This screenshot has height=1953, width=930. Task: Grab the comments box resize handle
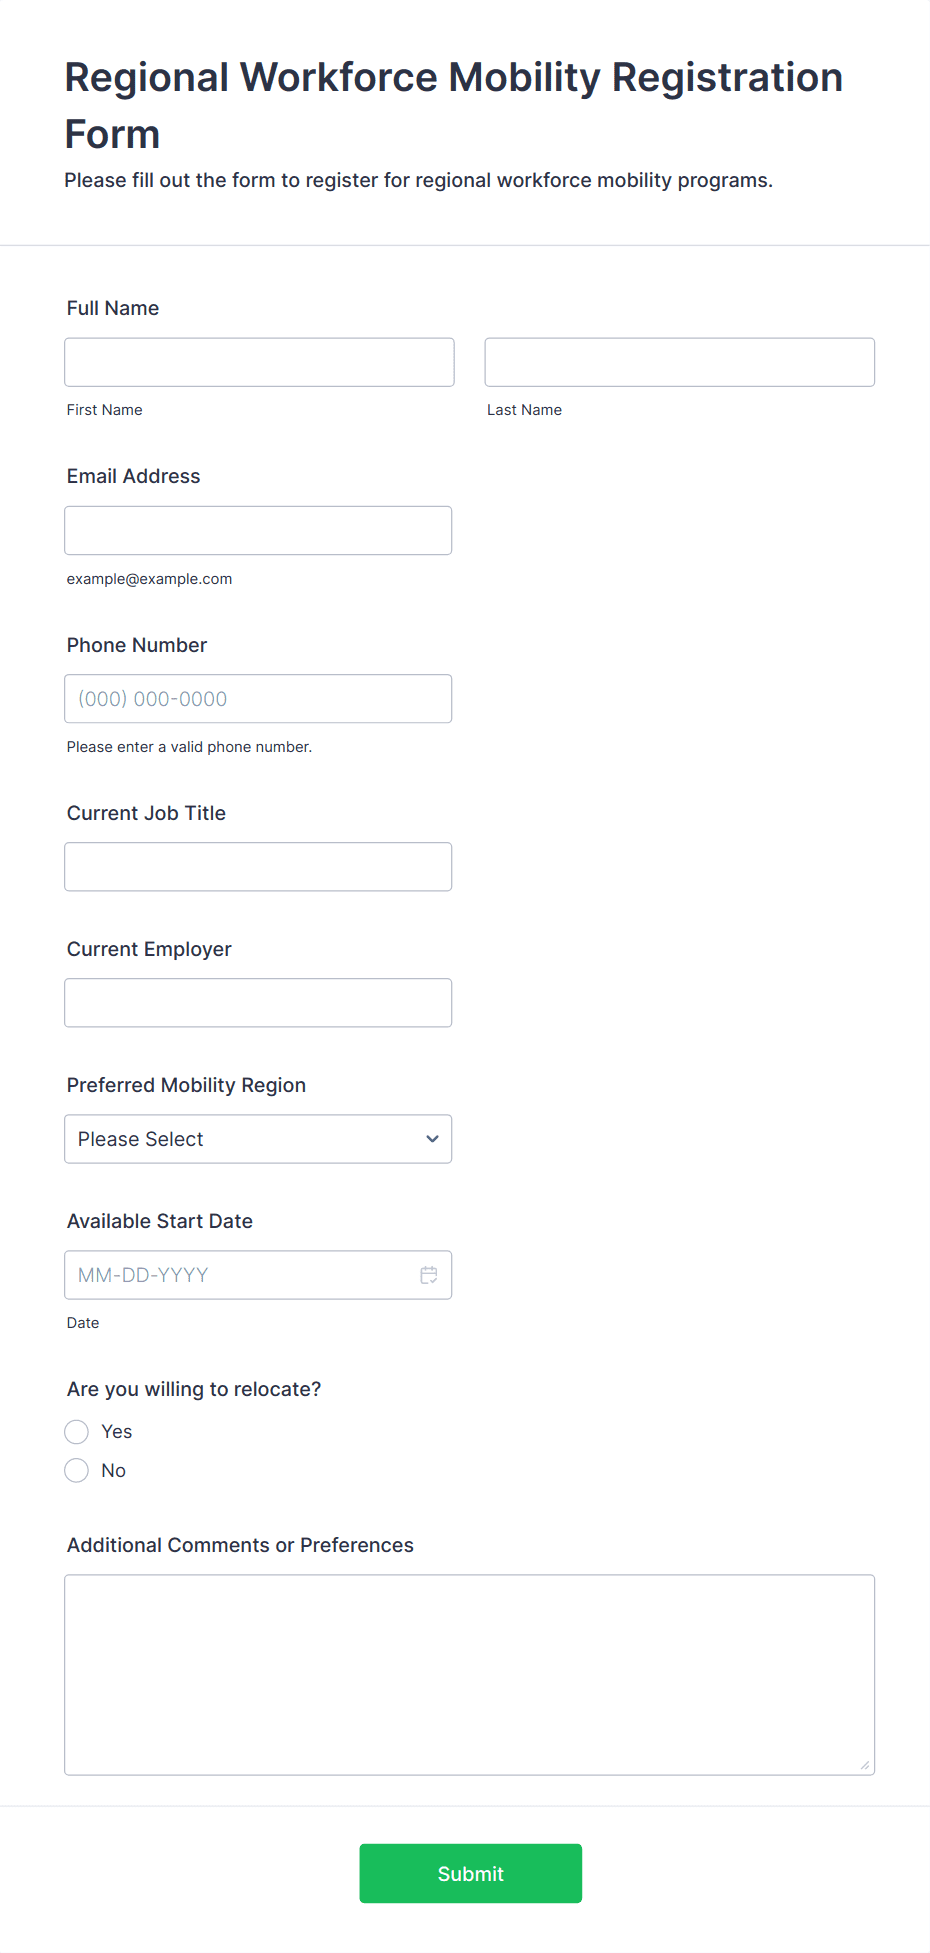(x=865, y=1765)
